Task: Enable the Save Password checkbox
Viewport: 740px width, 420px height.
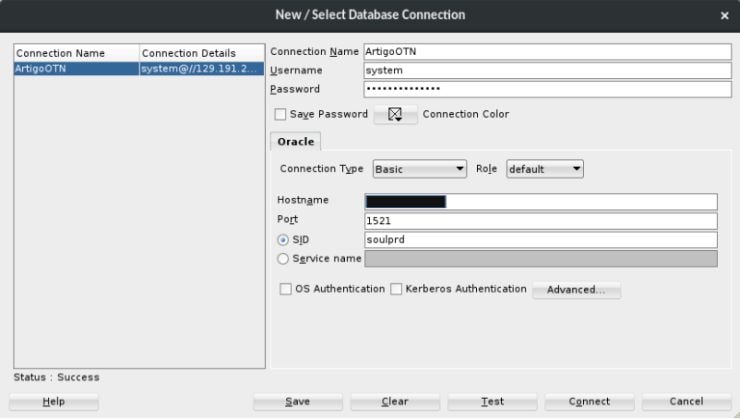Action: pos(280,114)
